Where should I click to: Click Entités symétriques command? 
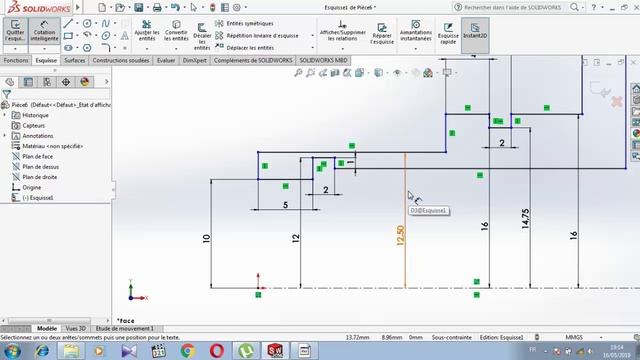click(x=244, y=24)
